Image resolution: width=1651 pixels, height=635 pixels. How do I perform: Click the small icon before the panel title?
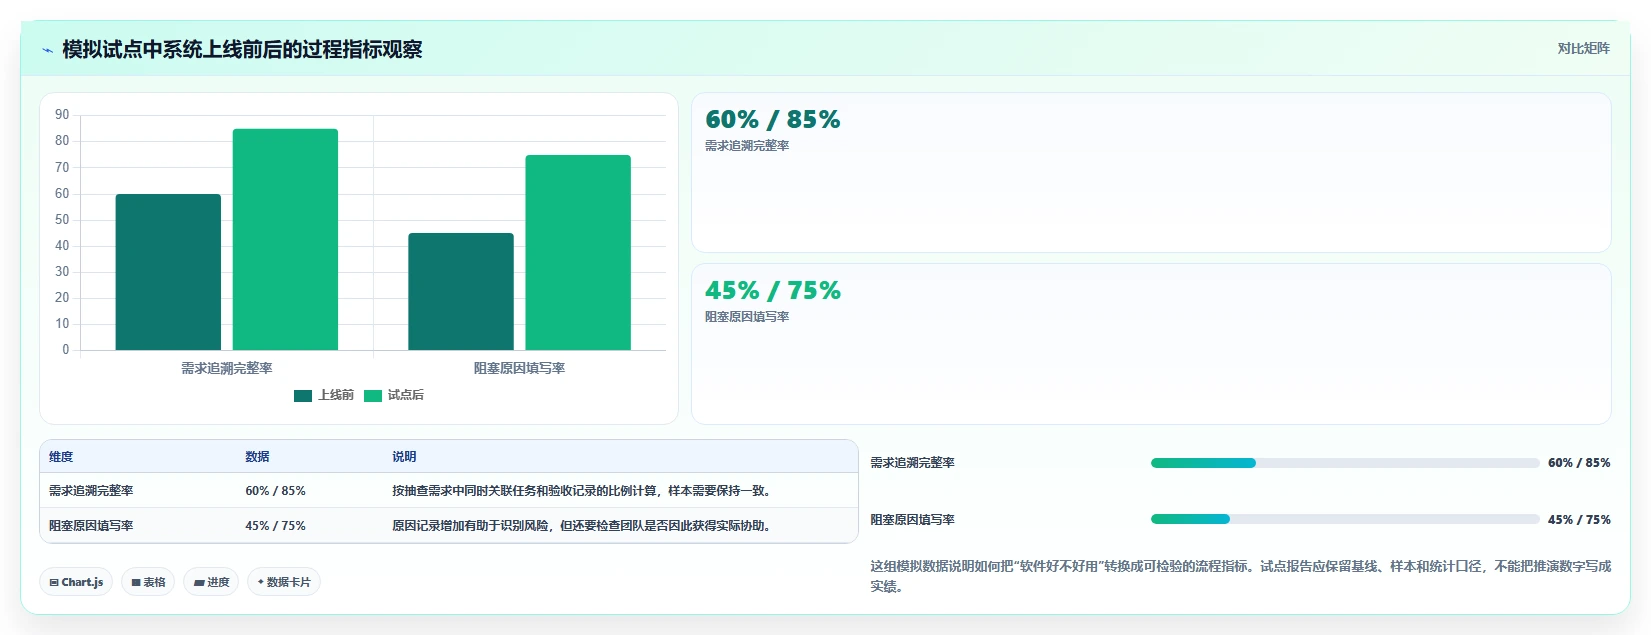coord(47,50)
